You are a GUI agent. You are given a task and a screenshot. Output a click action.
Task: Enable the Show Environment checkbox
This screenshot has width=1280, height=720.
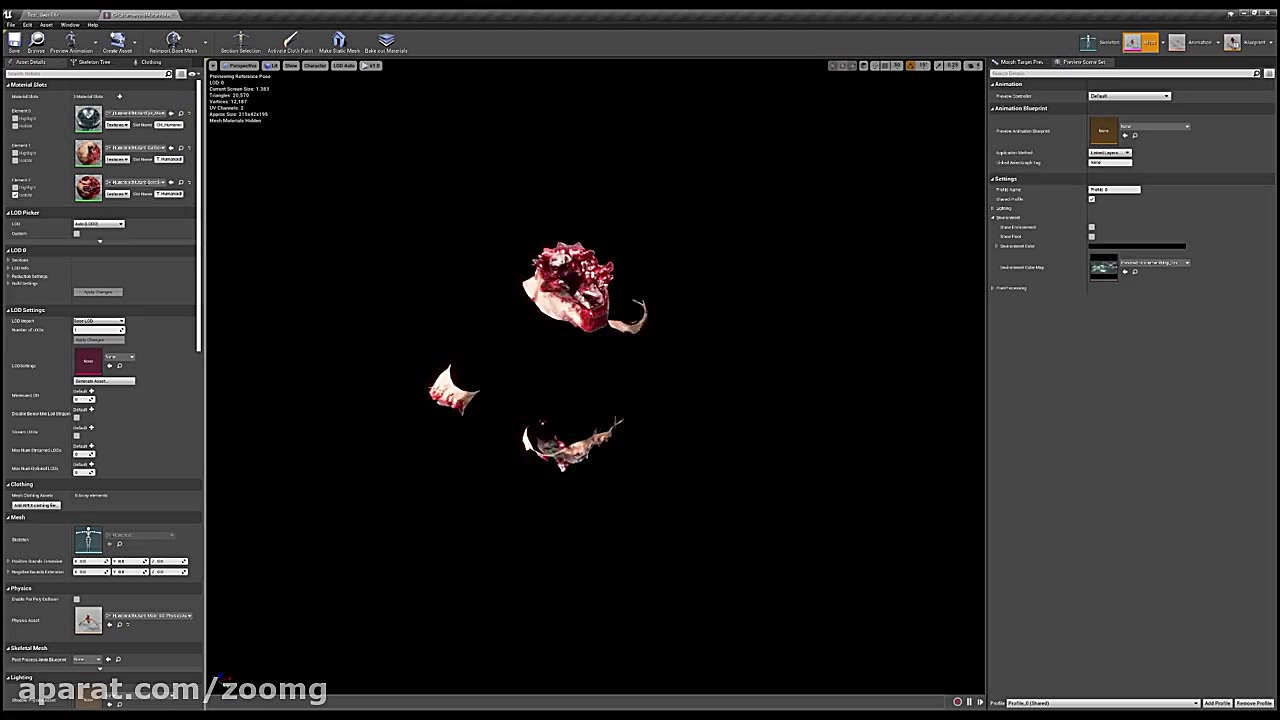1091,227
